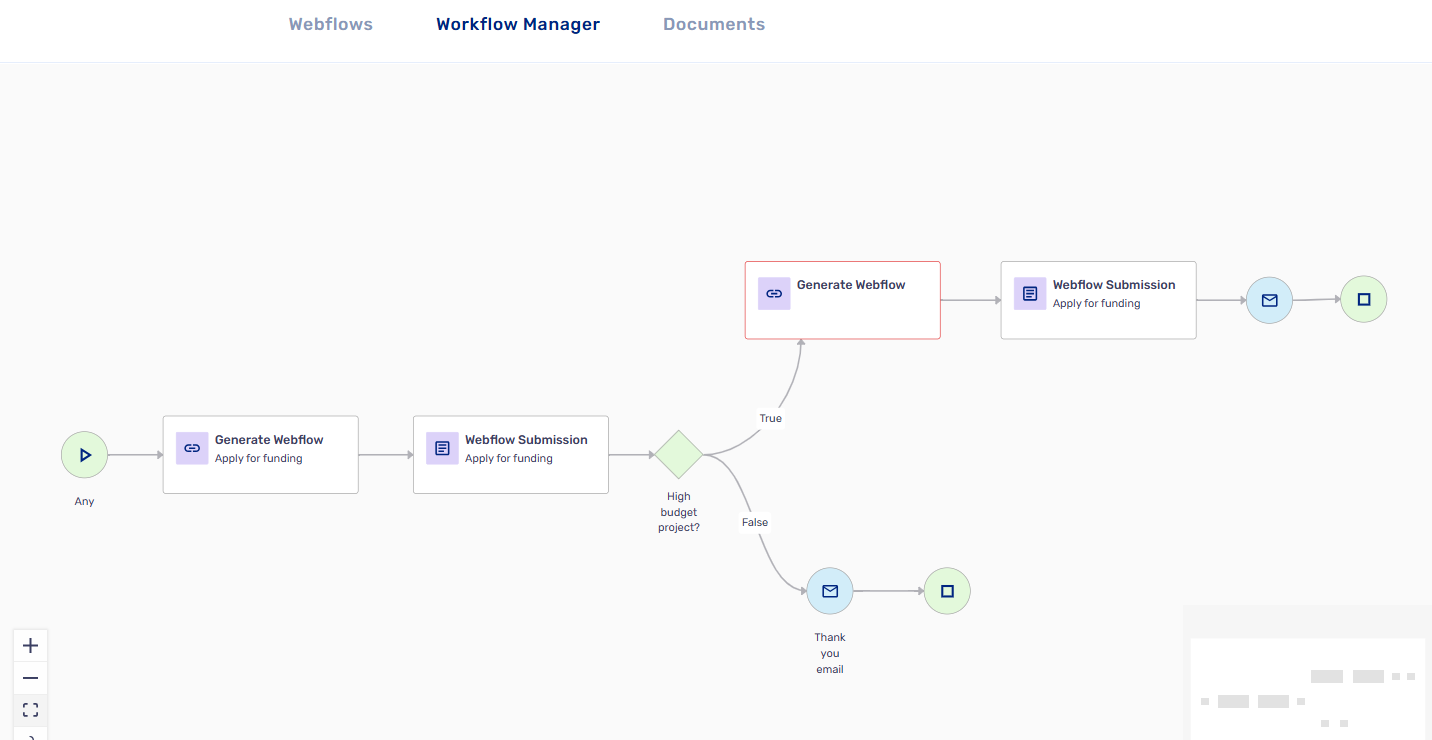Click the Any label under start node
This screenshot has height=740, width=1432.
pyautogui.click(x=84, y=501)
